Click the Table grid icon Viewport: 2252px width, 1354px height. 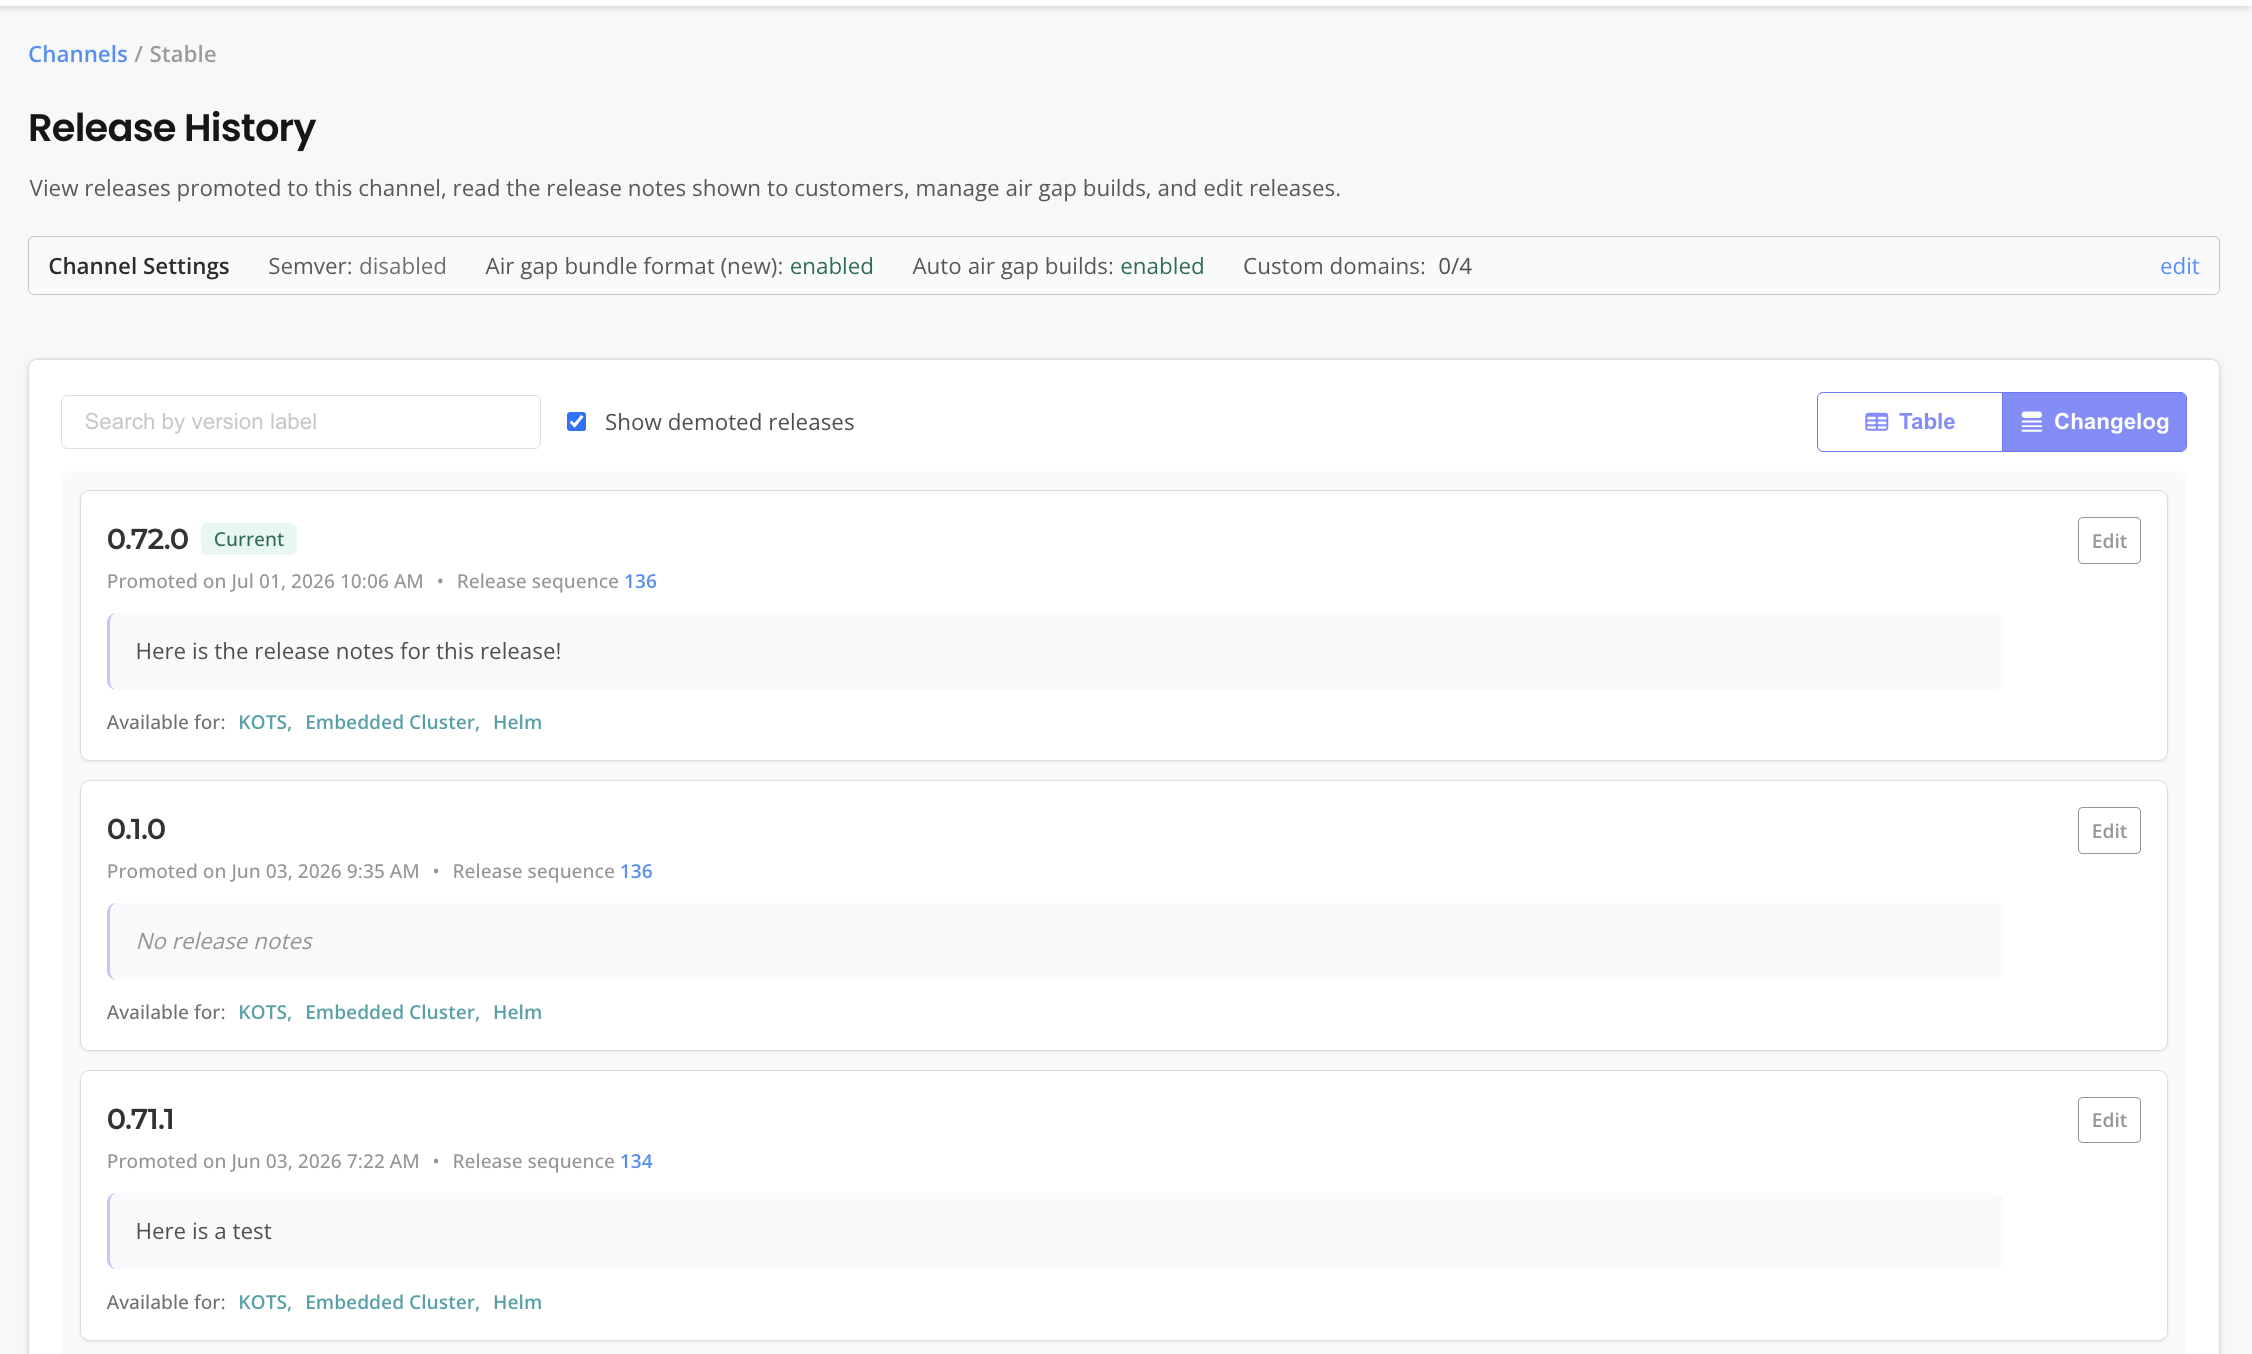(1876, 422)
